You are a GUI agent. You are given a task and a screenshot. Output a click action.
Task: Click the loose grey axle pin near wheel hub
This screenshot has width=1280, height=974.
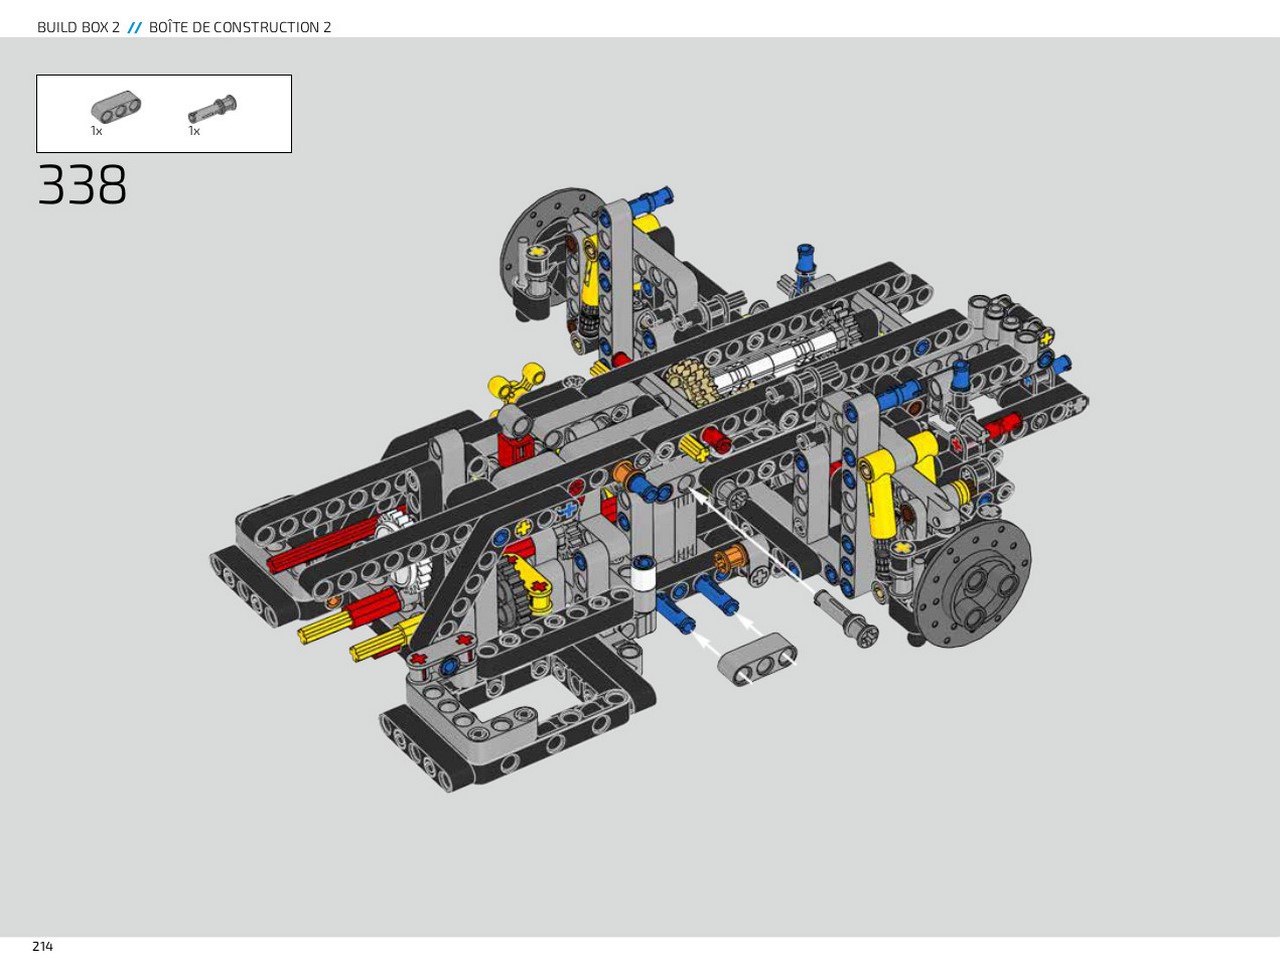[x=846, y=617]
